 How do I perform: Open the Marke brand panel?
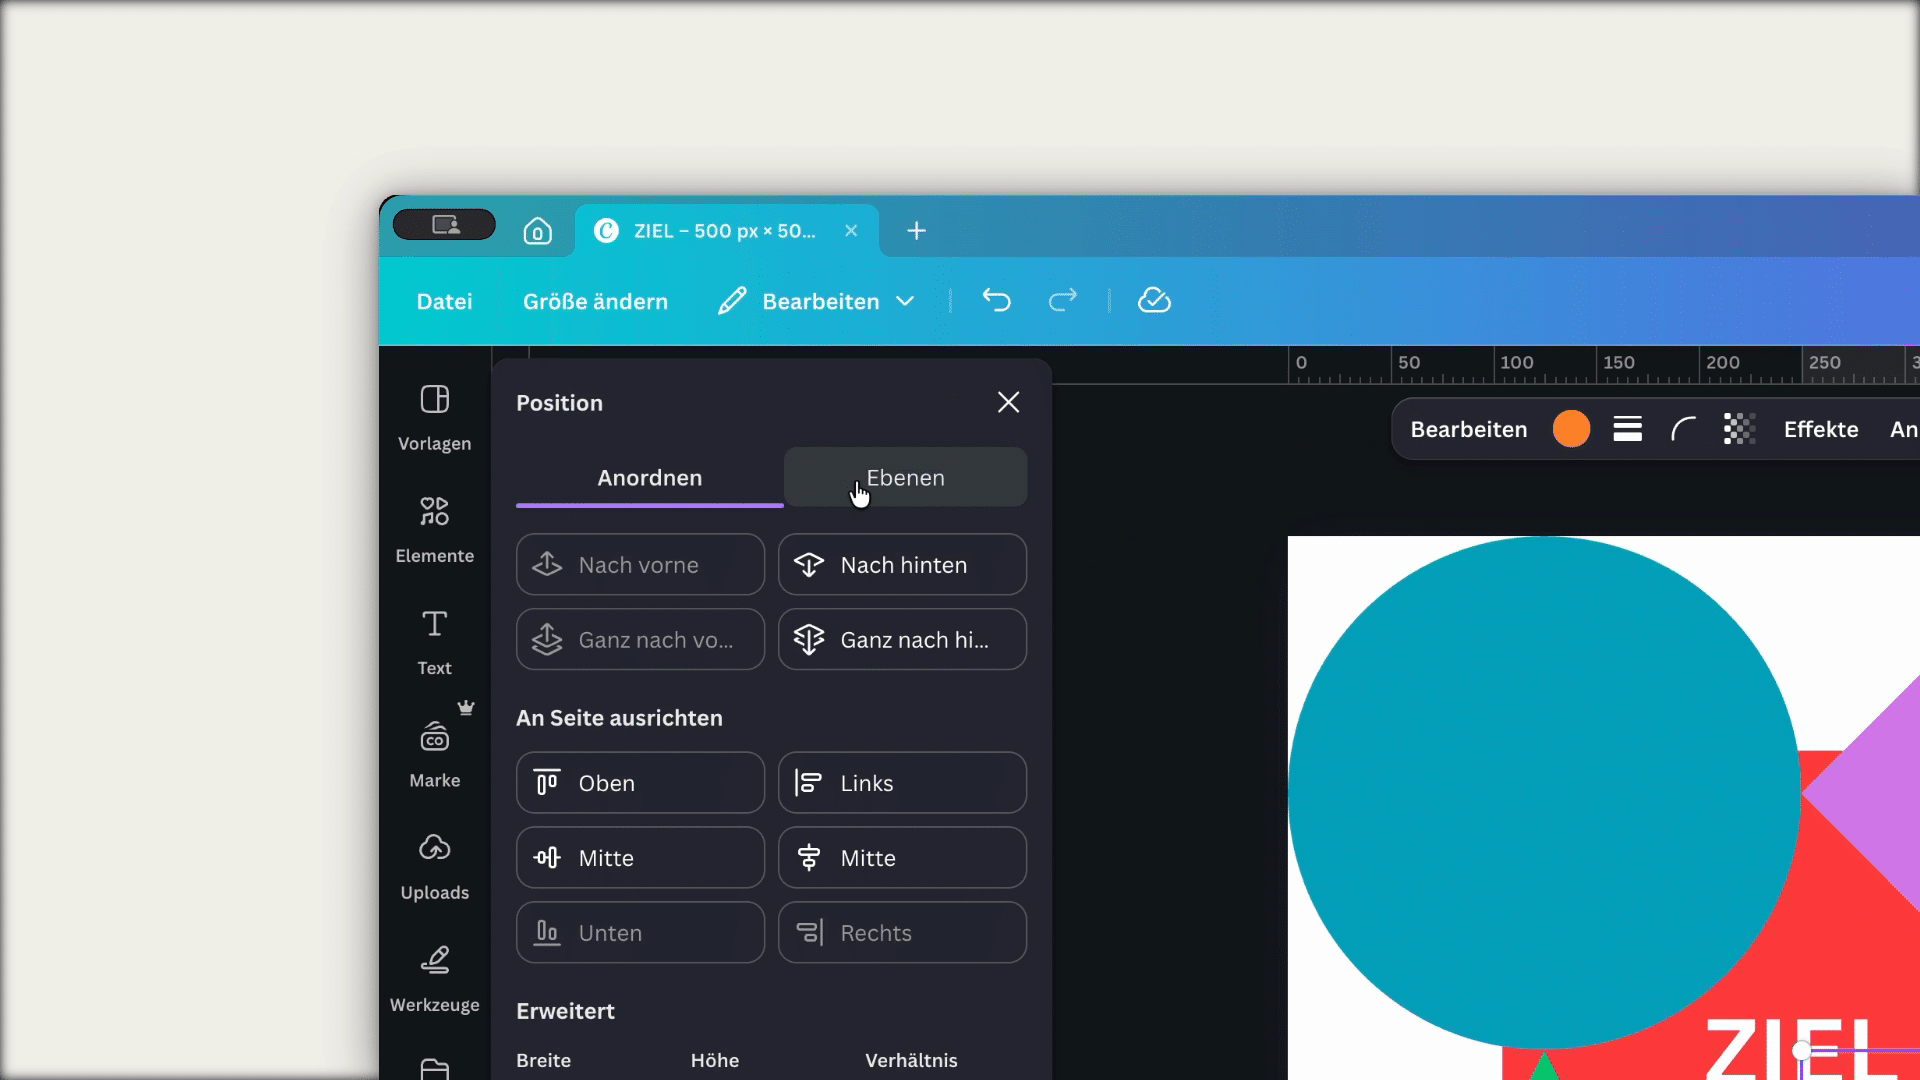[x=434, y=754]
